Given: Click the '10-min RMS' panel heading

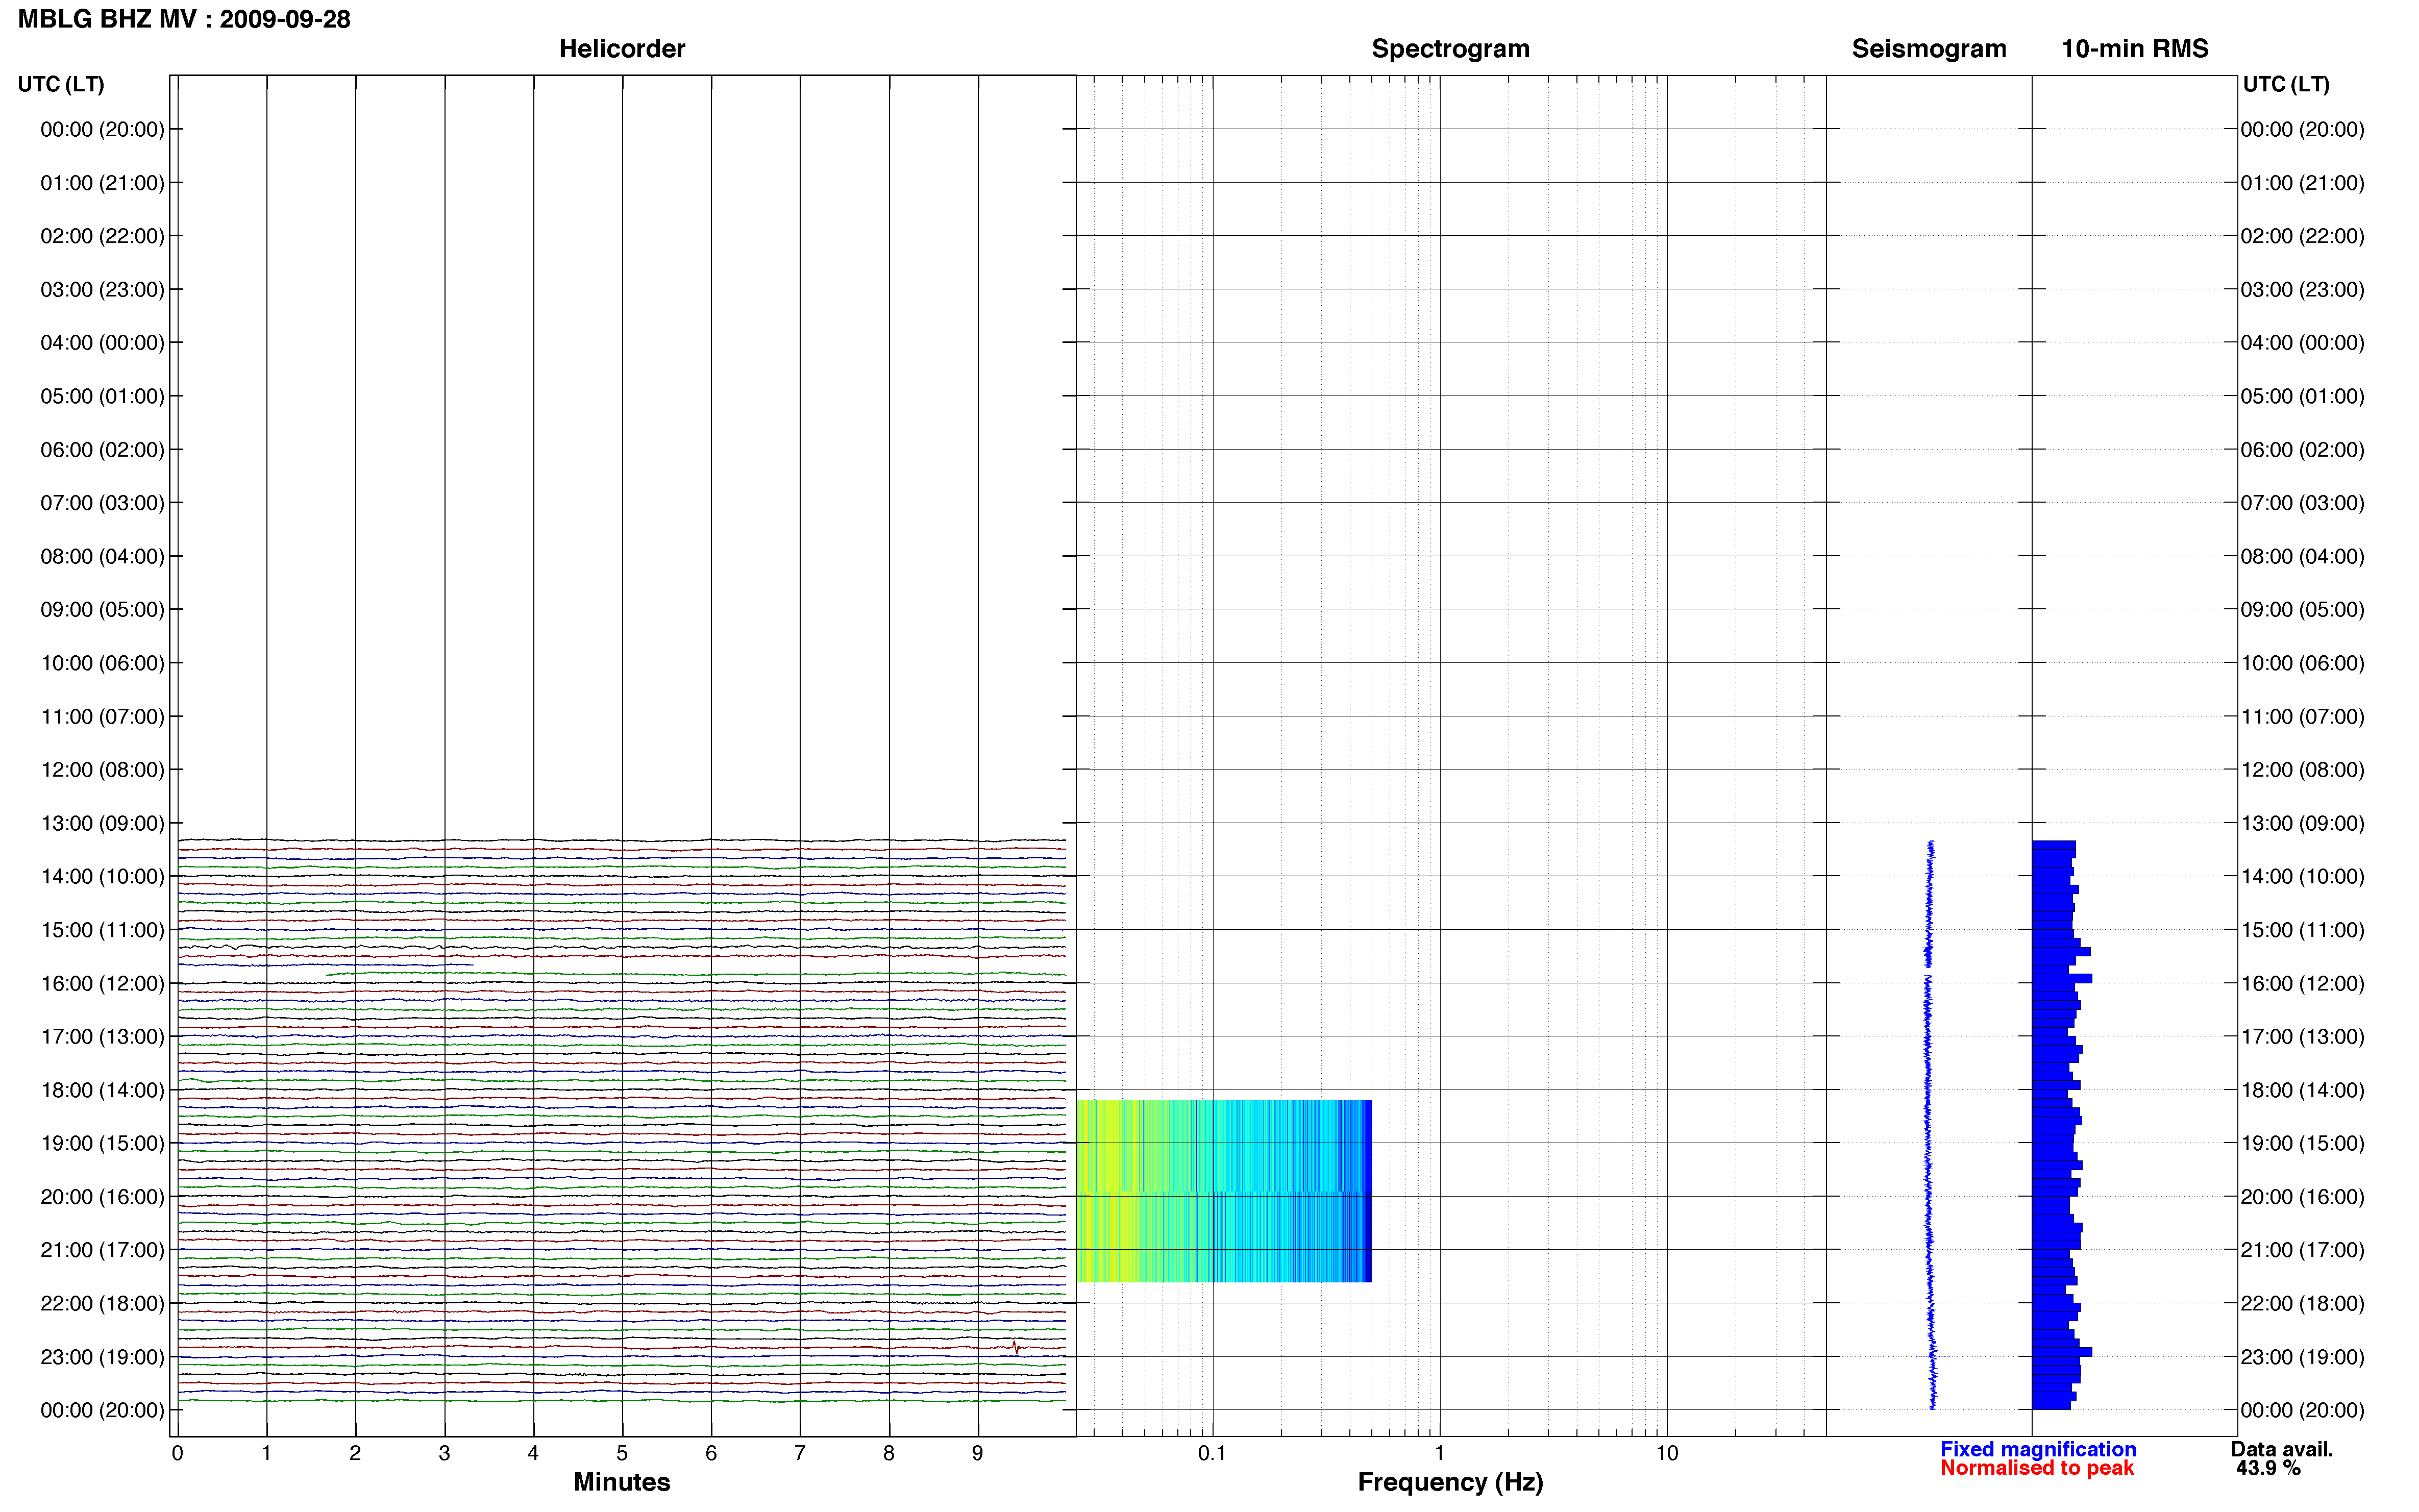Looking at the screenshot, I should click(x=2134, y=49).
